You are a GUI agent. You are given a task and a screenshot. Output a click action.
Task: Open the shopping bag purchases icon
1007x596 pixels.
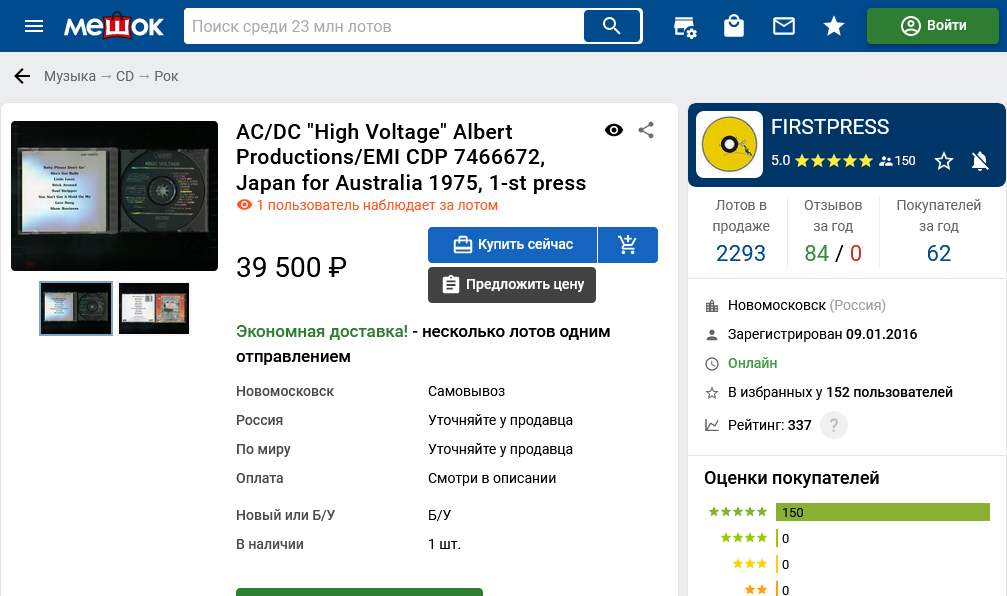coord(734,26)
